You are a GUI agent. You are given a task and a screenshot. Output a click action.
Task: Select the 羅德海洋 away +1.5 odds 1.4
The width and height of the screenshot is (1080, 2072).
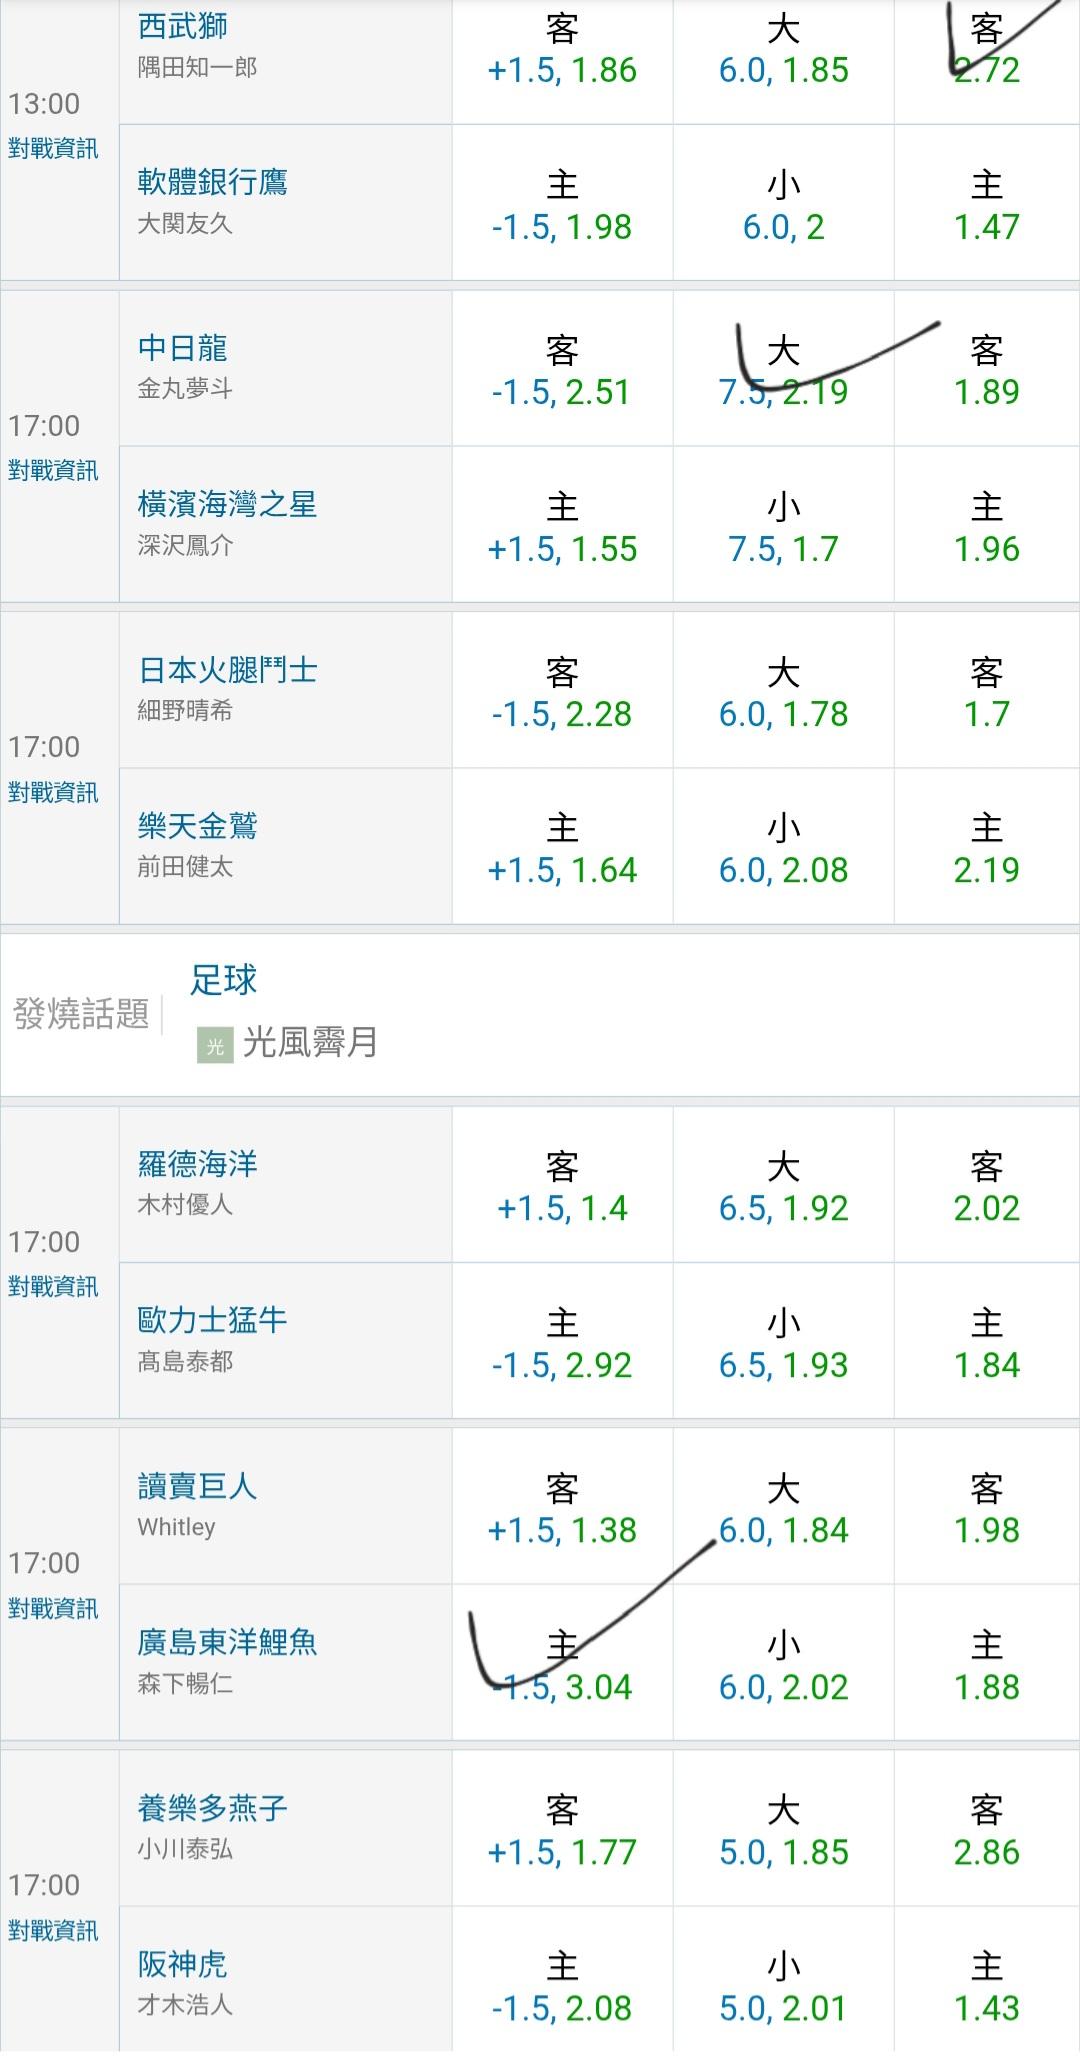(562, 1208)
